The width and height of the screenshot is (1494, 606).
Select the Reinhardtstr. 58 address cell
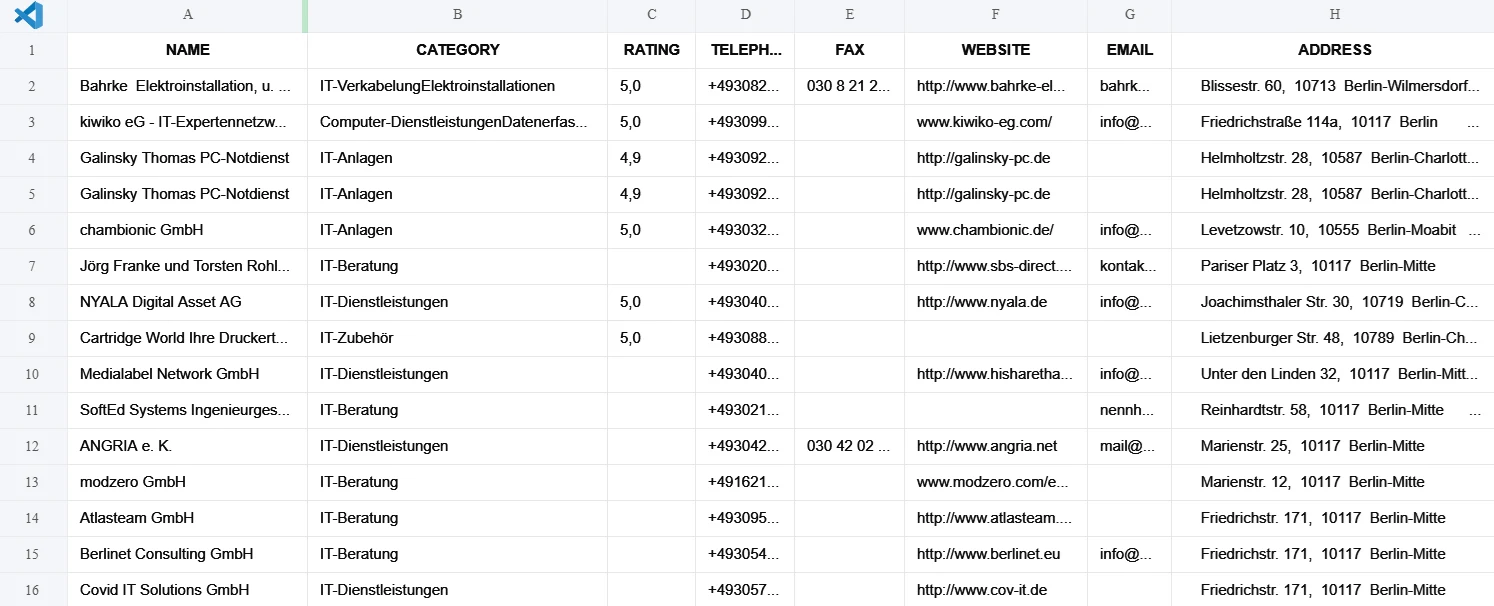point(1335,410)
